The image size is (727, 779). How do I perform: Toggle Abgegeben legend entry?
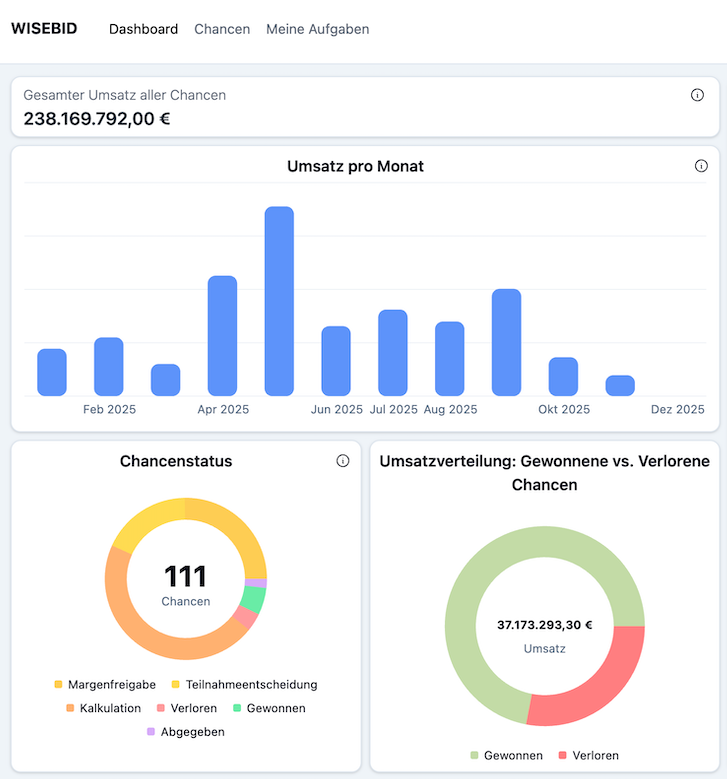tap(186, 732)
